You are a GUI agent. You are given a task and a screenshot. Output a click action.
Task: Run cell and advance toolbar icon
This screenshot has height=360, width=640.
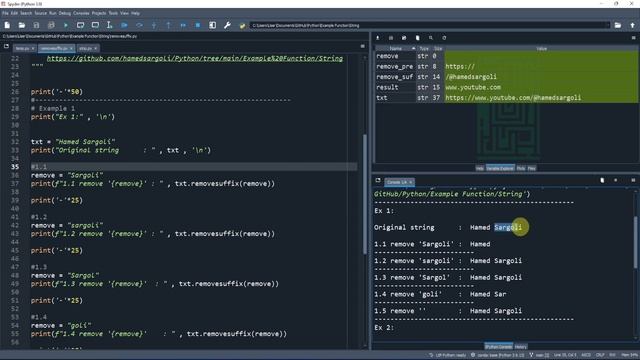pos(95,25)
